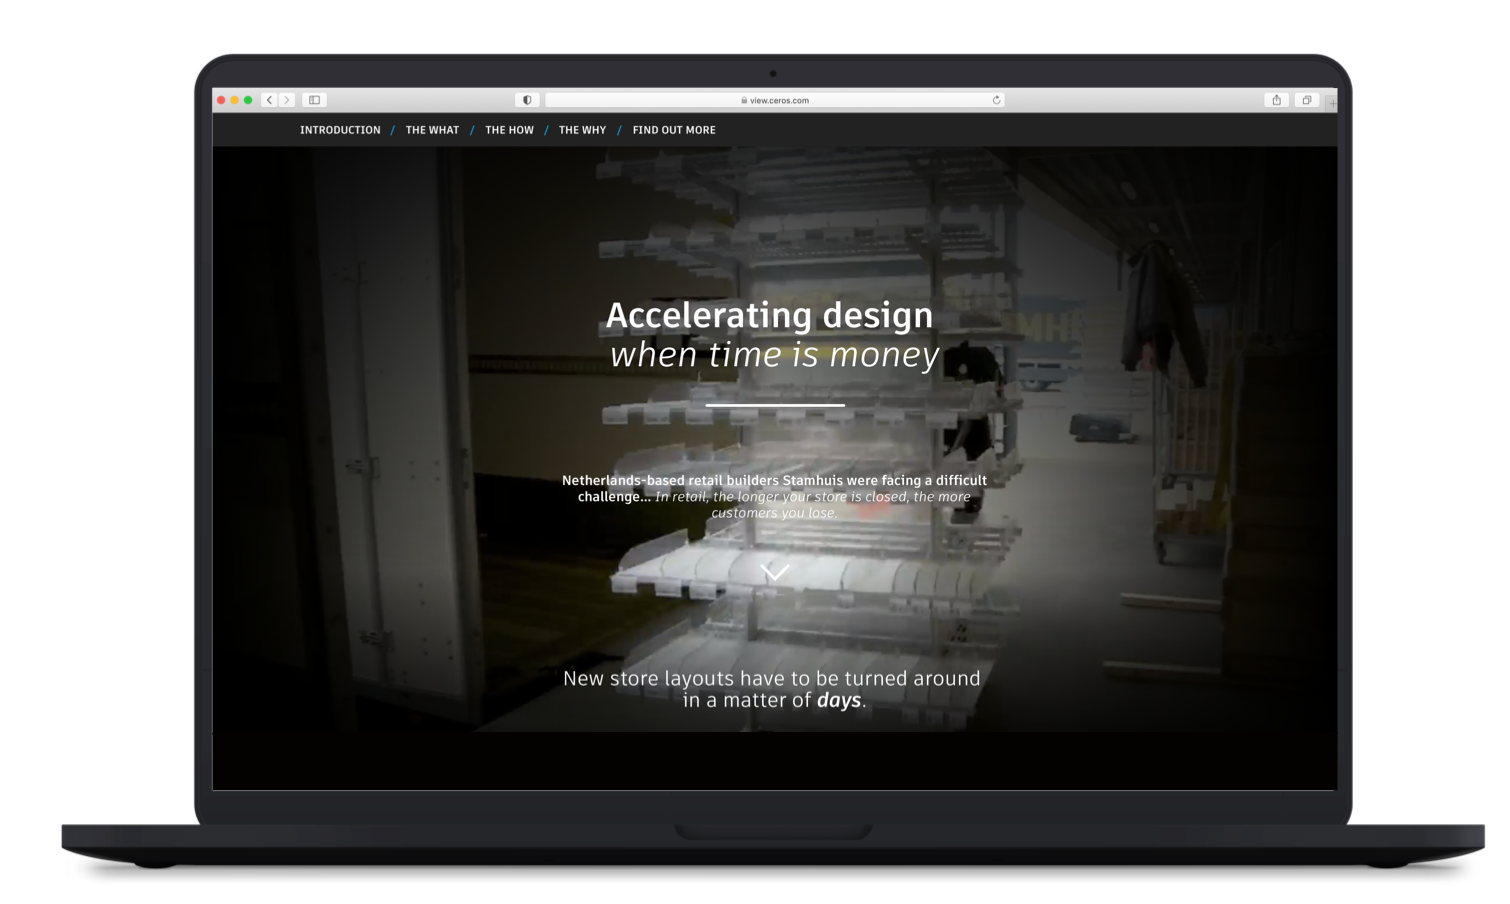
Task: Select The Why in navigation
Action: coord(582,130)
